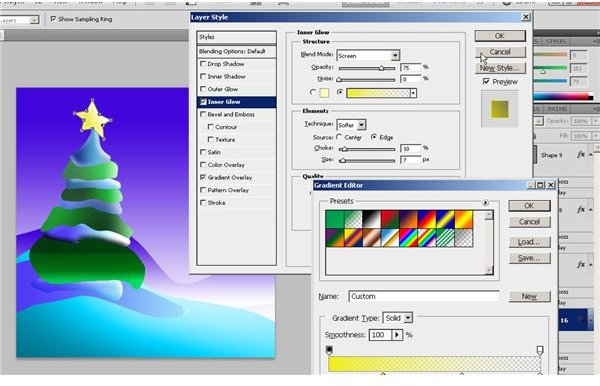Open the Presets flyout menu arrow
600x386 pixels.
[x=485, y=202]
